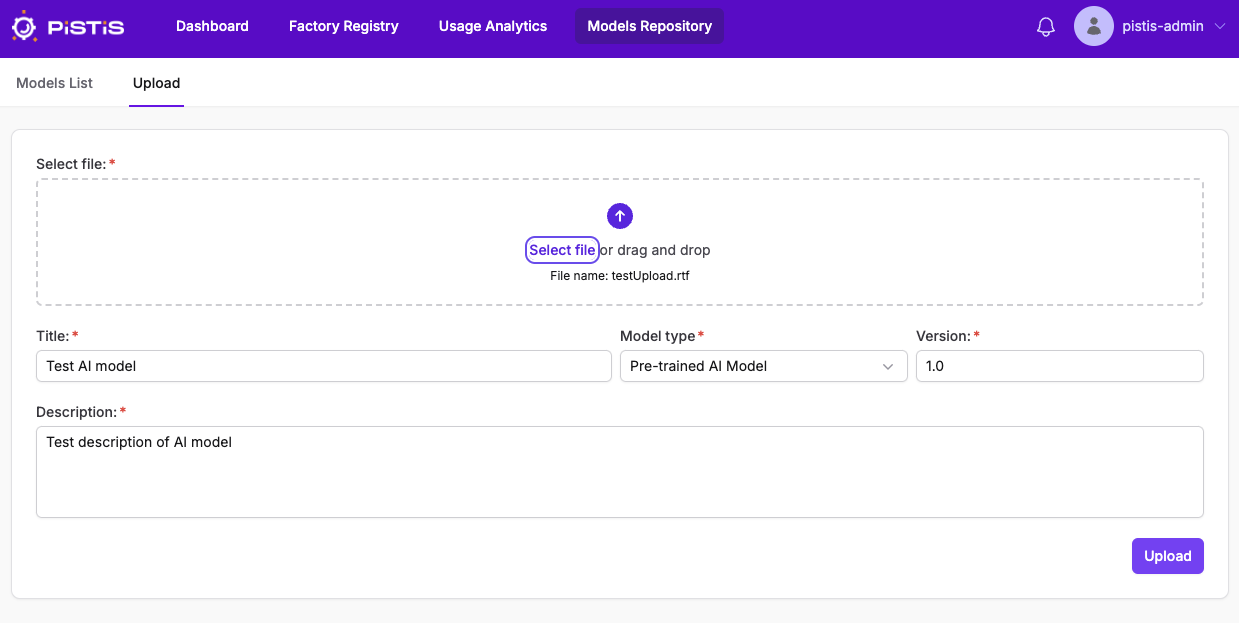Click inside the Description text area
This screenshot has width=1239, height=623.
point(620,472)
